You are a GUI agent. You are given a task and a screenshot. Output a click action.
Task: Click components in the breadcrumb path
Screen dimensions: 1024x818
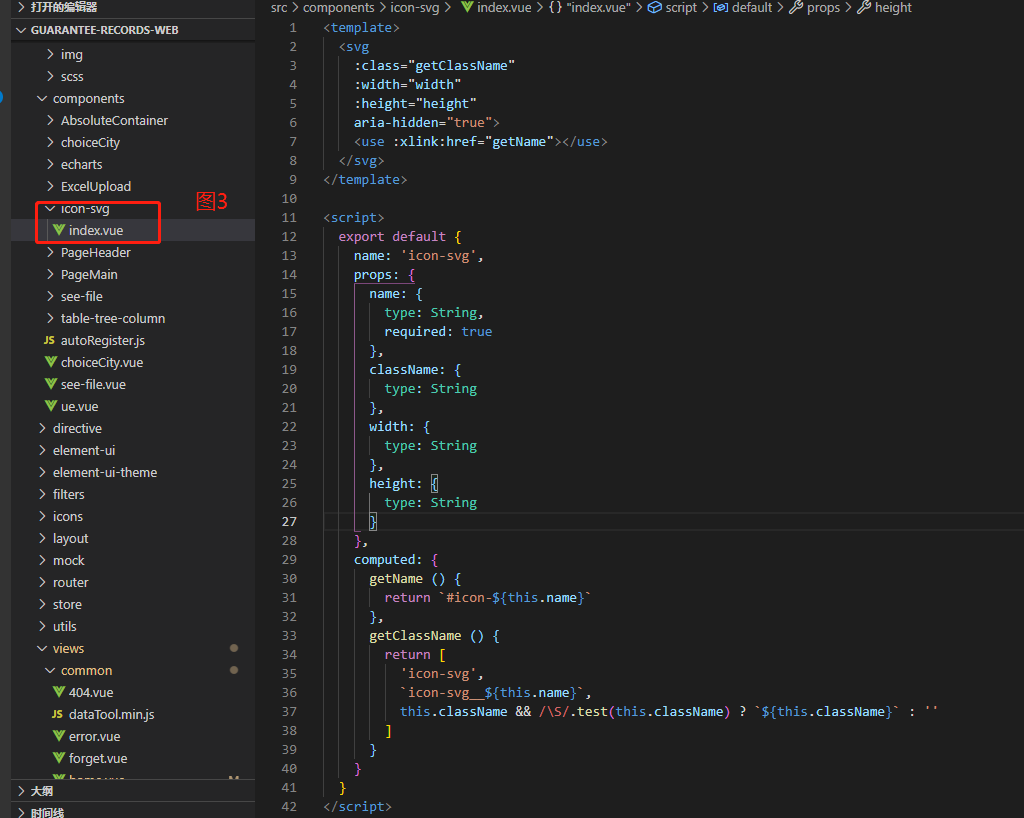click(338, 7)
